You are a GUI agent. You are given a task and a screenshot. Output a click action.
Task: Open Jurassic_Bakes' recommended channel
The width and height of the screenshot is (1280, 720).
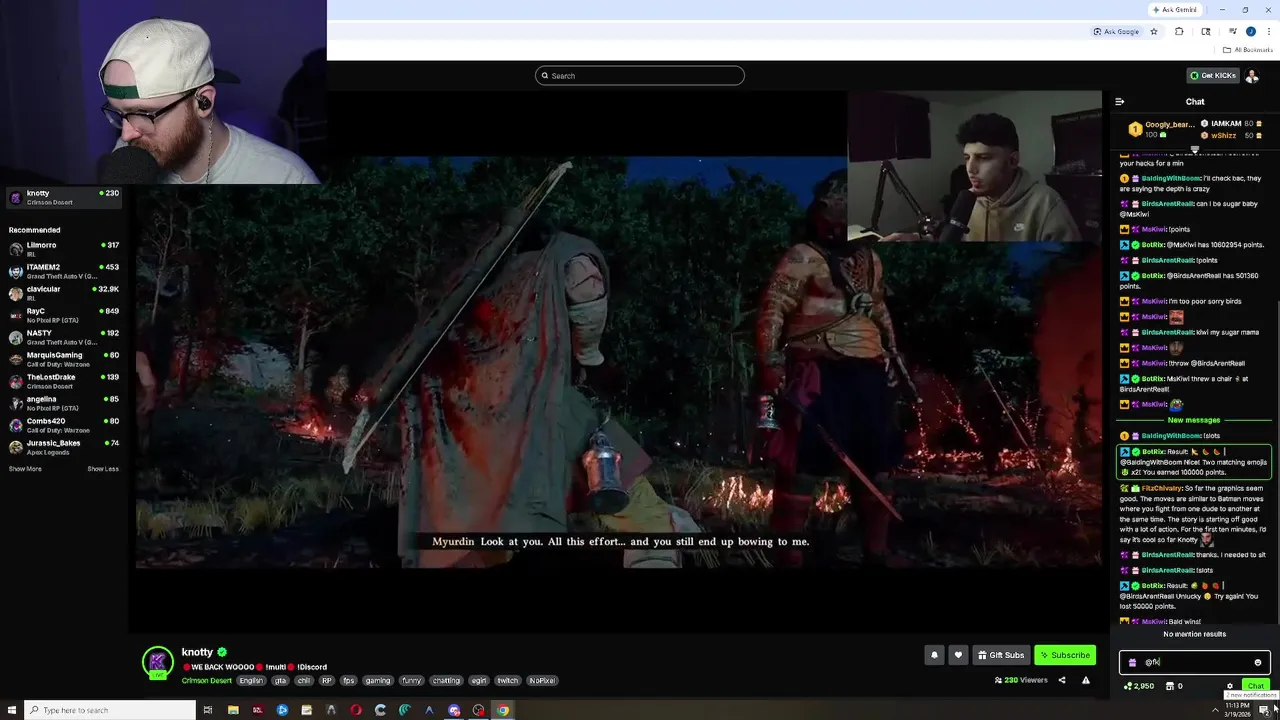[64, 447]
